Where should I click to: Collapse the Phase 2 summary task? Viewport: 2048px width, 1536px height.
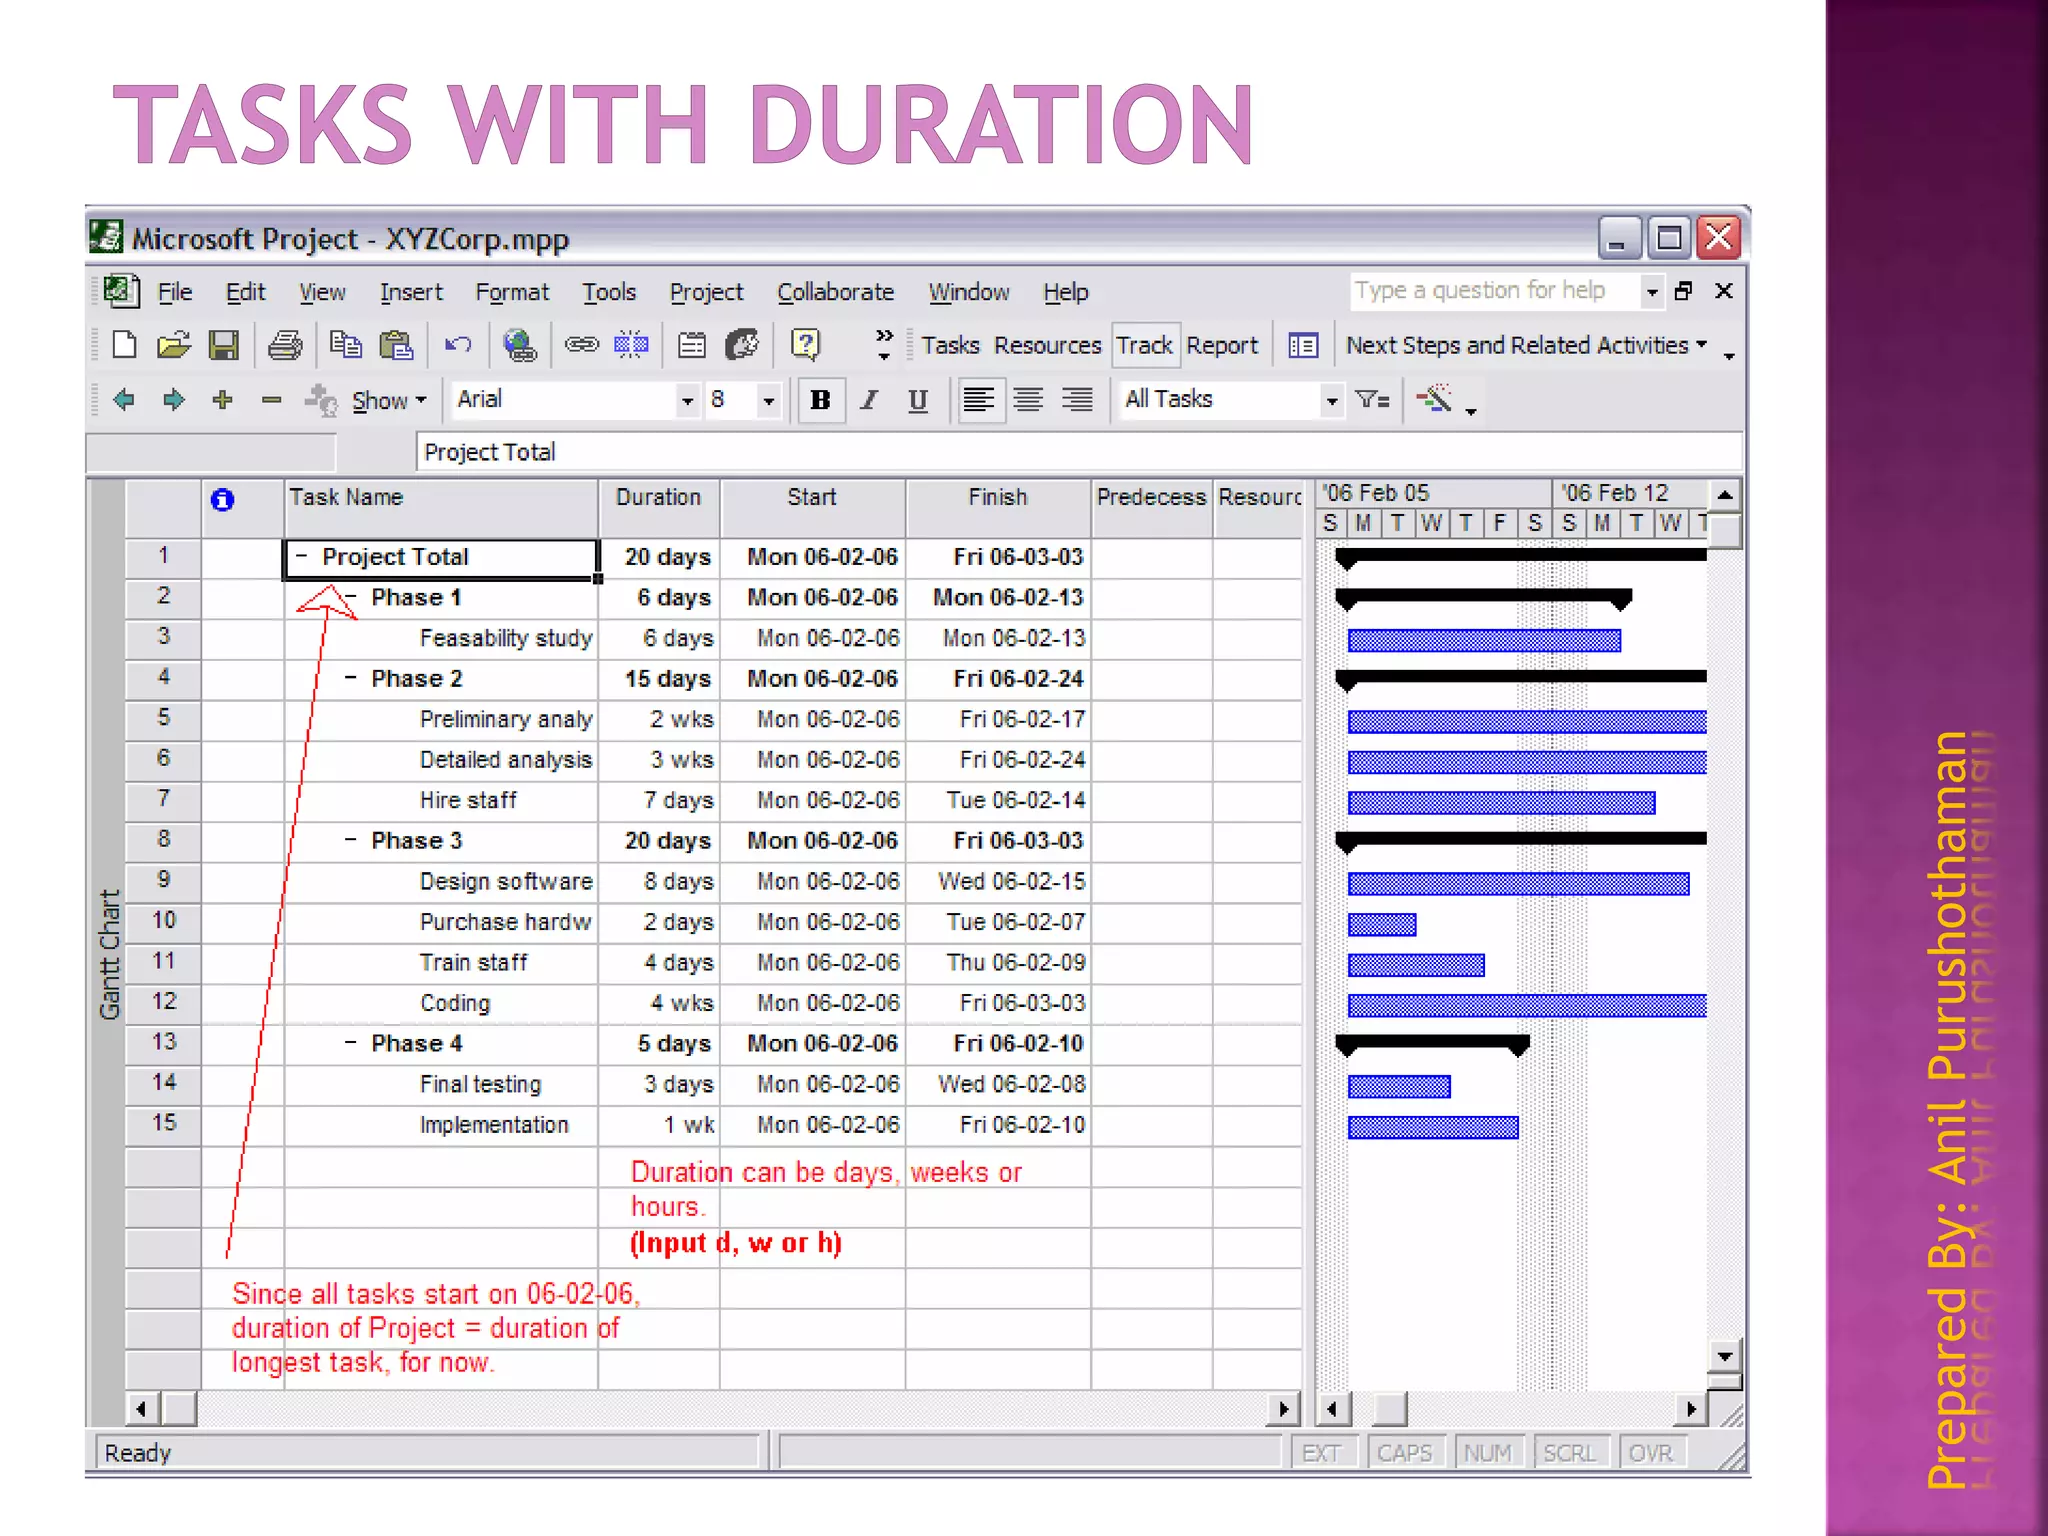click(350, 678)
